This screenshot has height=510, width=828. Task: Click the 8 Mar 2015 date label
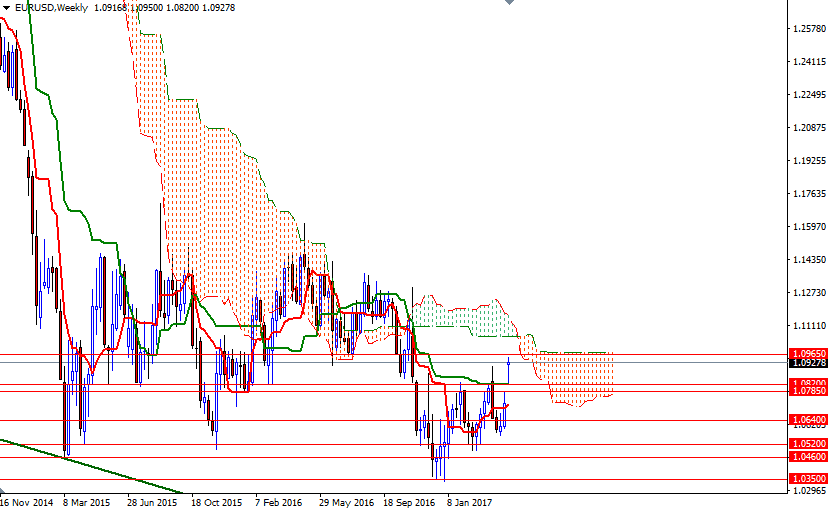pos(87,503)
